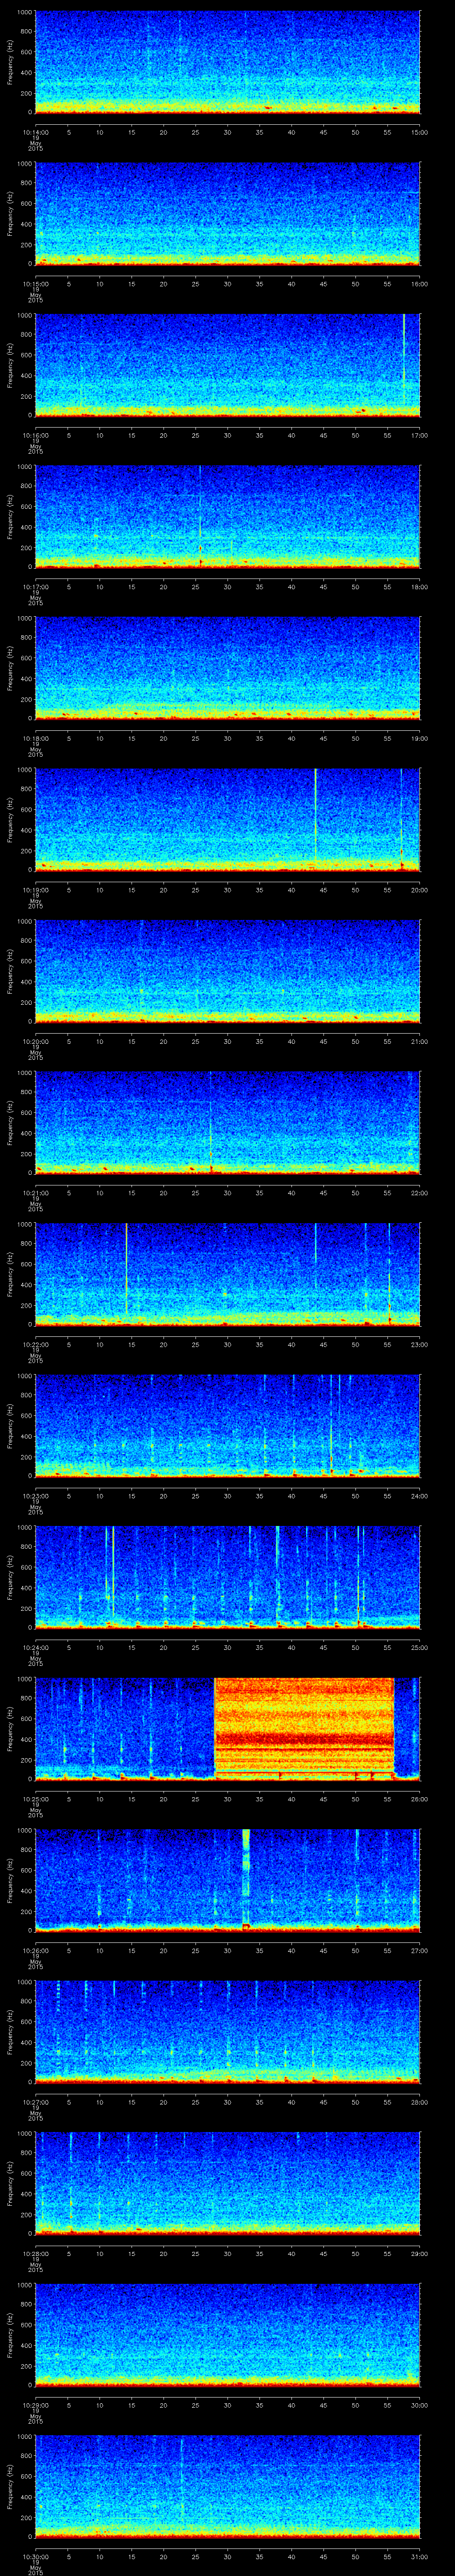Click the 30 second tick under 10:25:00 spectrogram
Viewport: 455px width, 2576px height.
[227, 1799]
